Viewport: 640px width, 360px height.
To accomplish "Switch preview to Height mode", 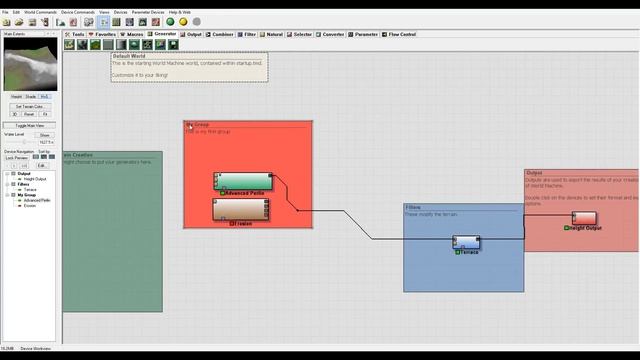I will pyautogui.click(x=17, y=97).
